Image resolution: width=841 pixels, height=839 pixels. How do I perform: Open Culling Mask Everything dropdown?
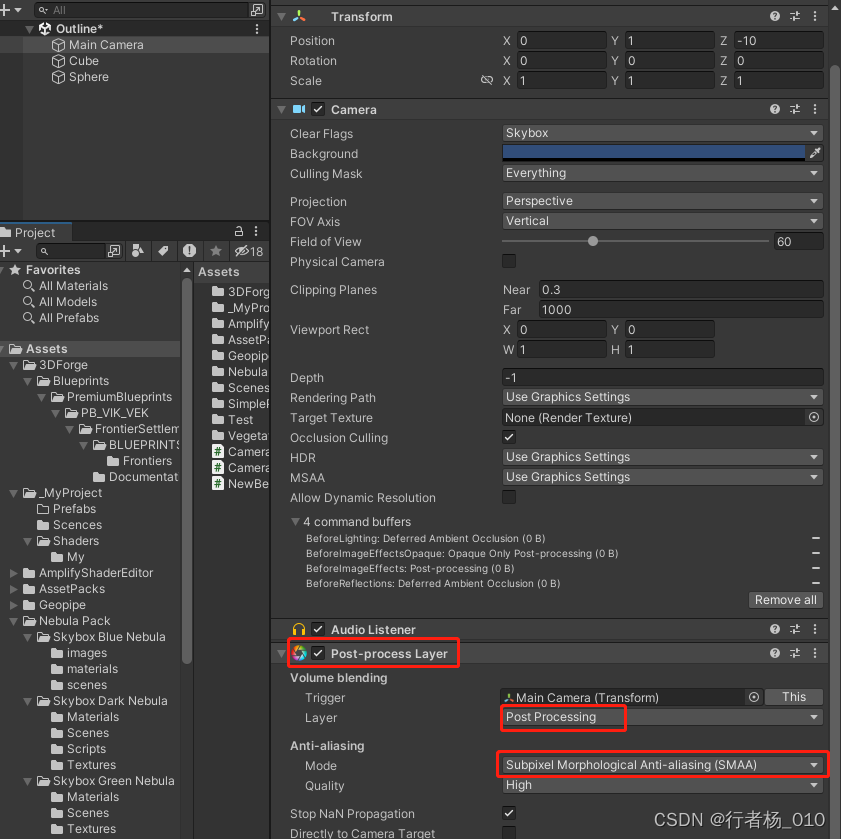coord(662,173)
